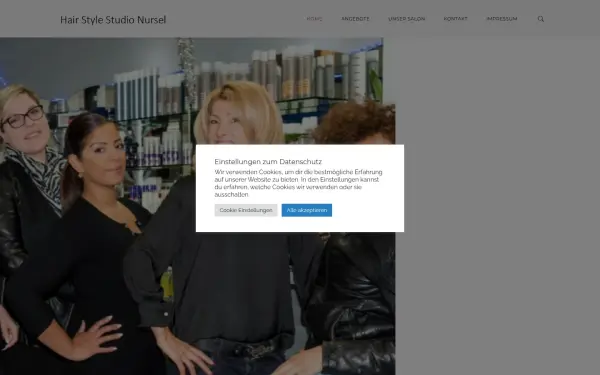Open the search icon in the header
The height and width of the screenshot is (375, 600).
[x=541, y=19]
